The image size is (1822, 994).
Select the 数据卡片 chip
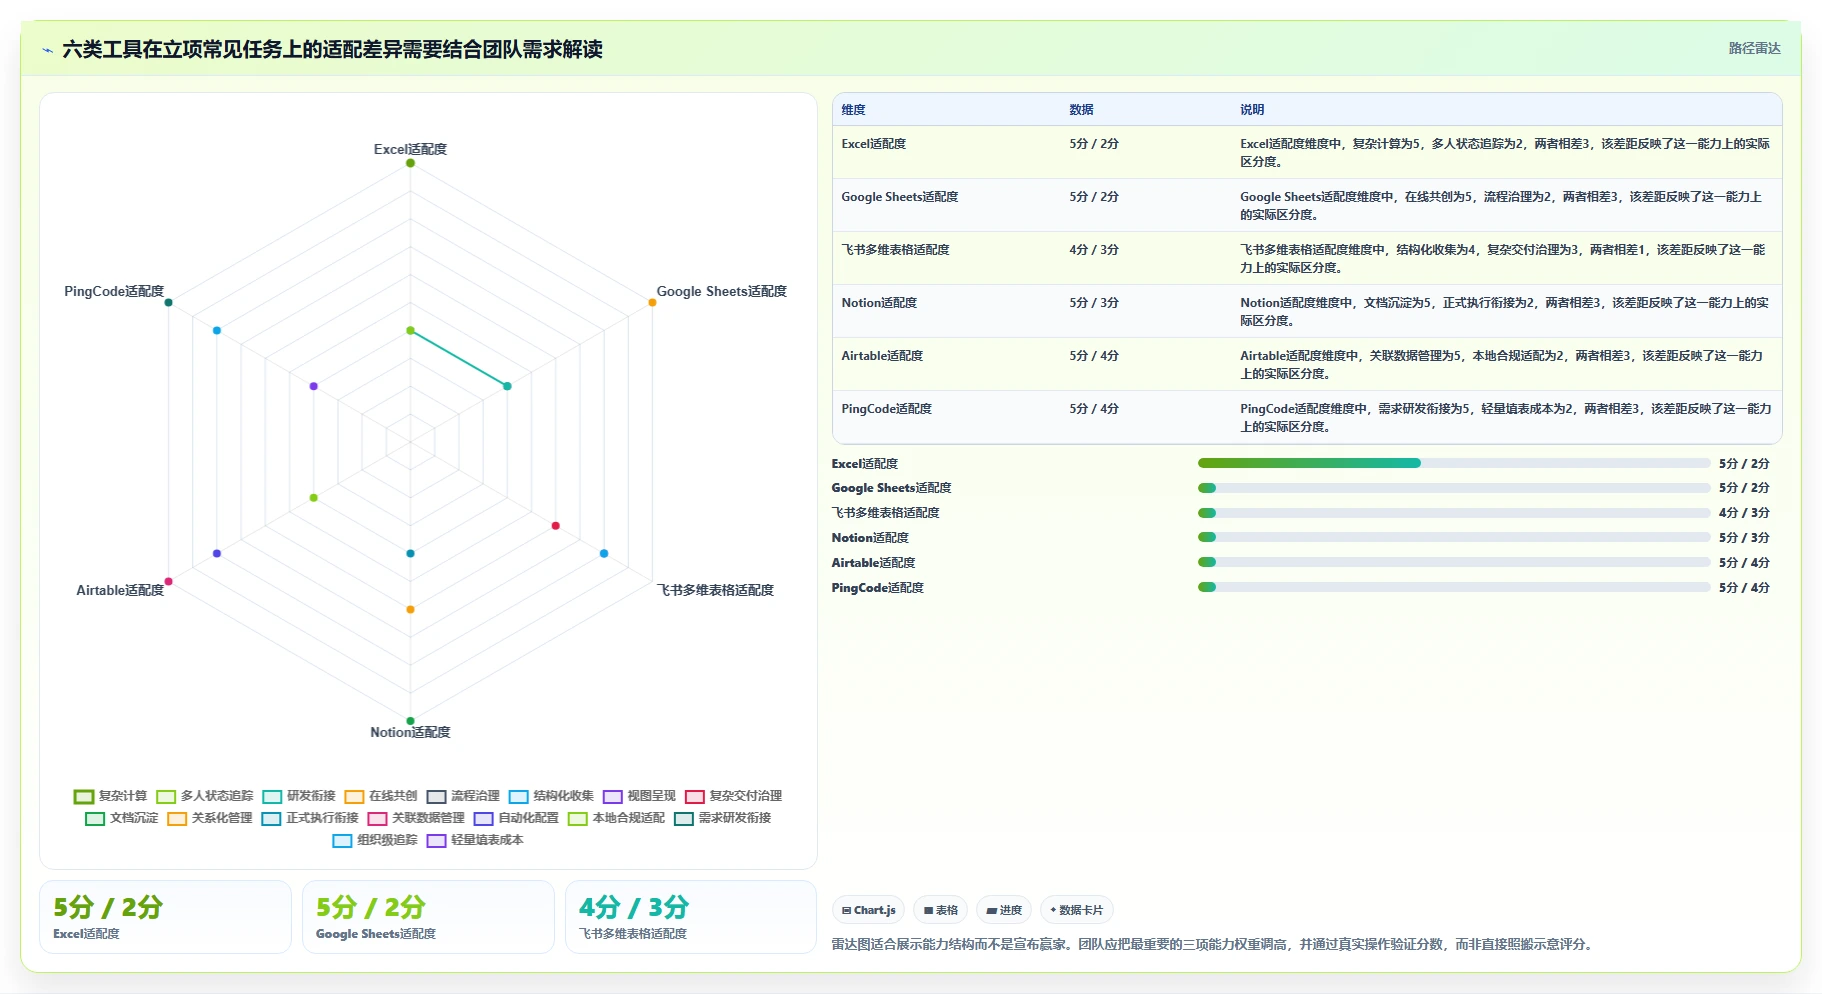pyautogui.click(x=1077, y=910)
